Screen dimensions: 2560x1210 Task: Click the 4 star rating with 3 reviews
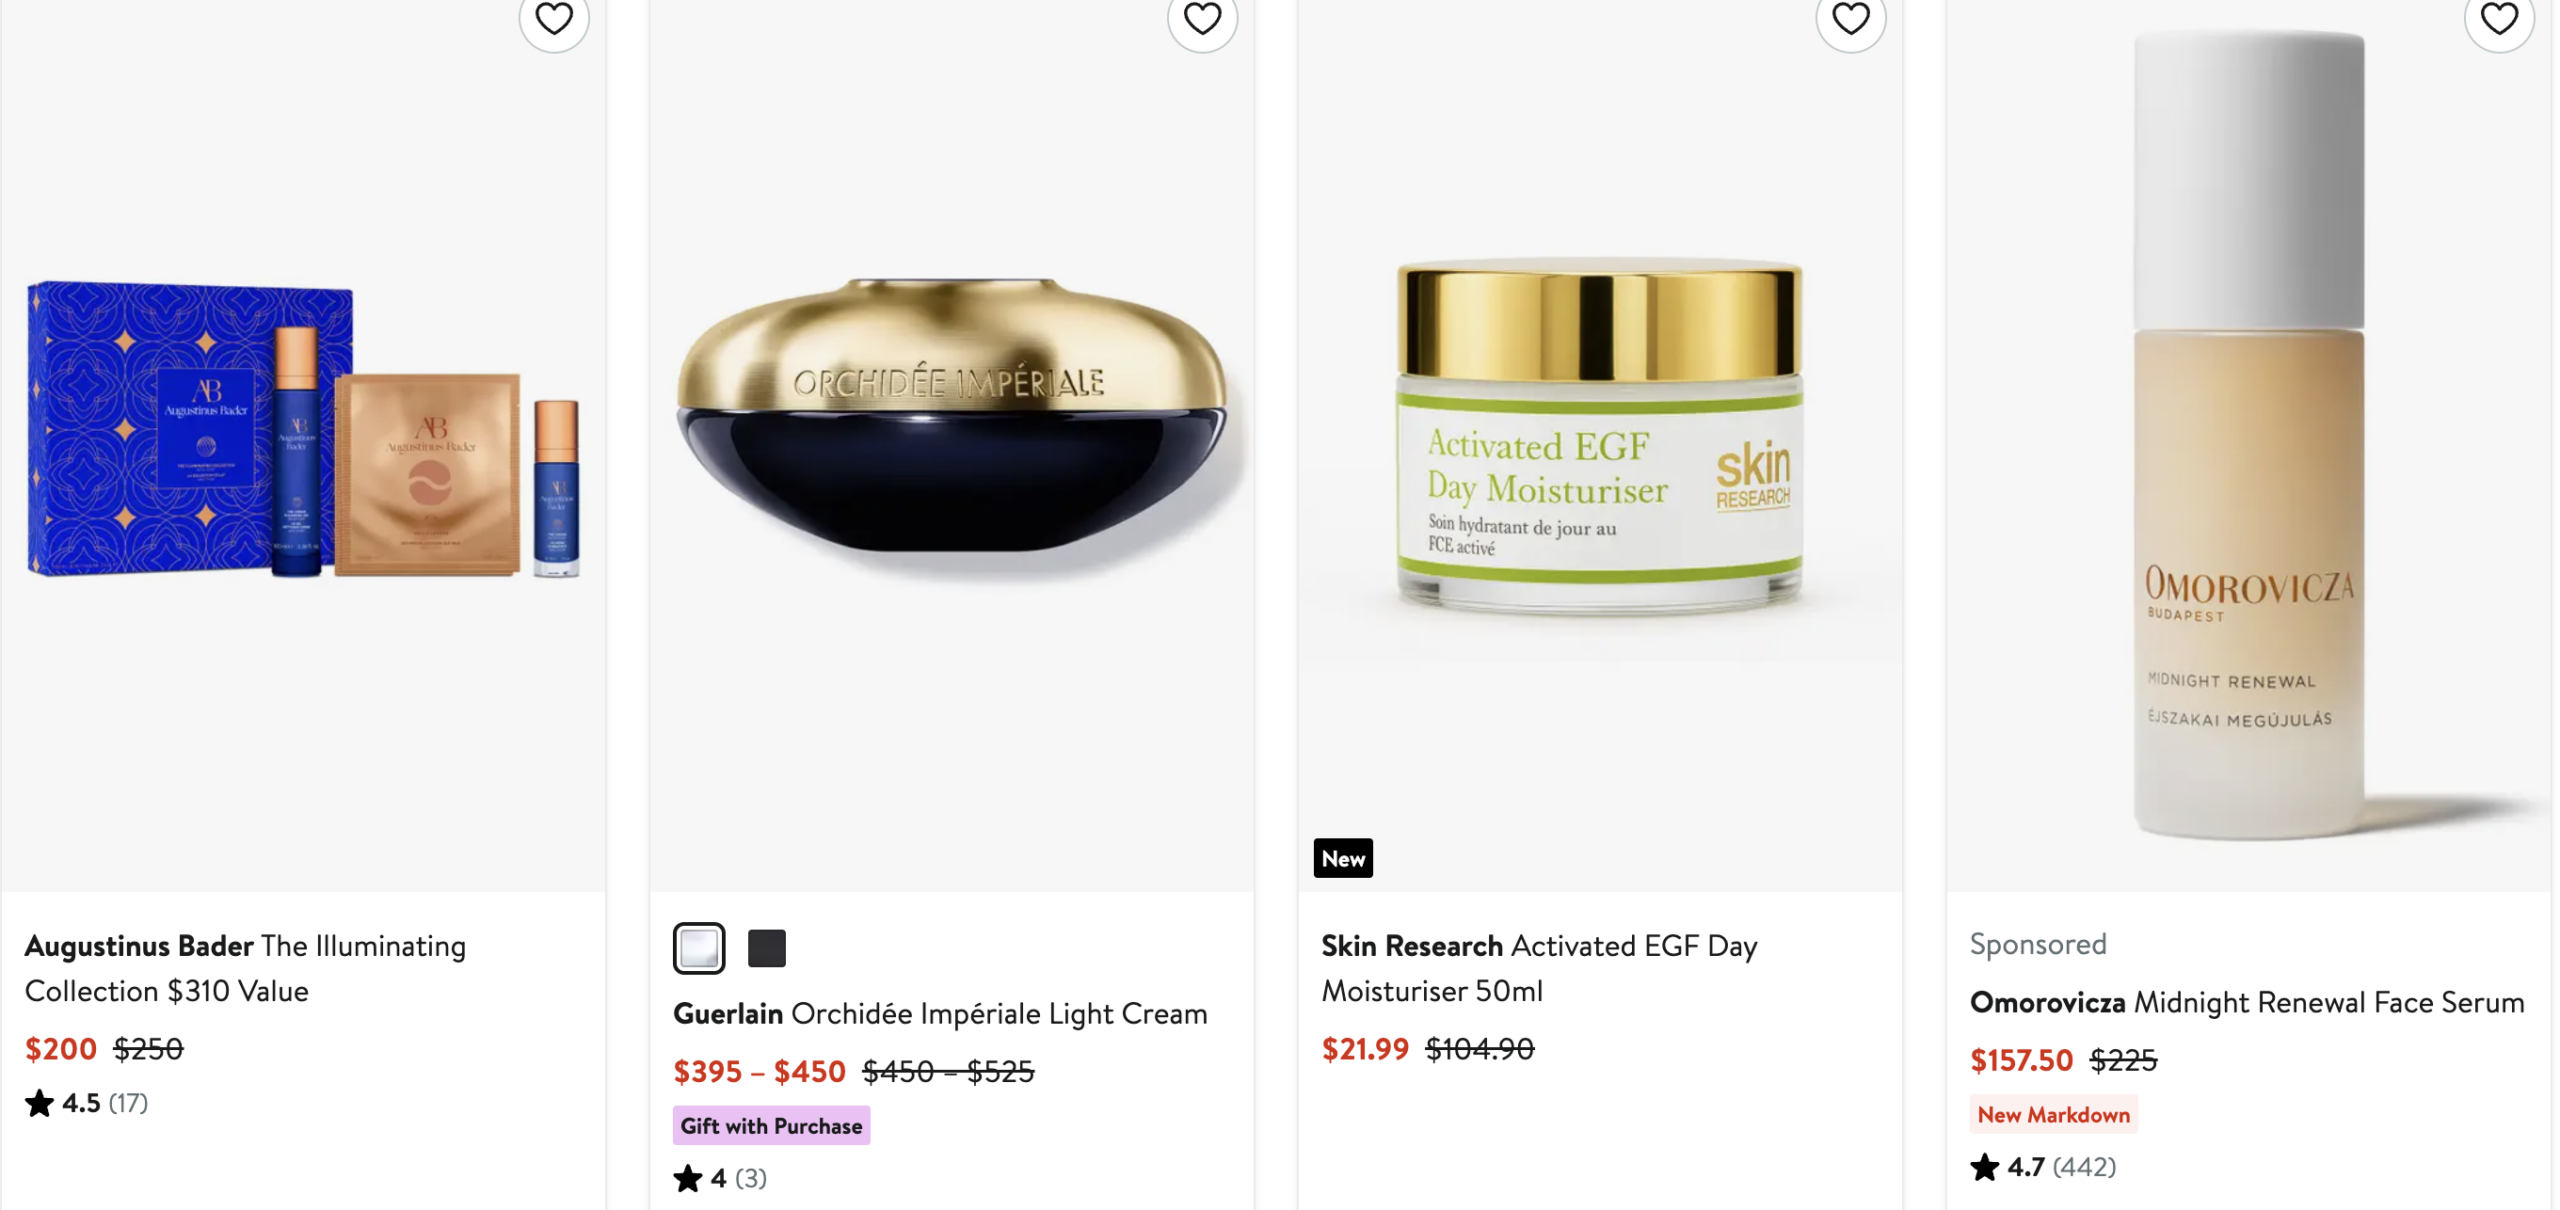coord(720,1178)
